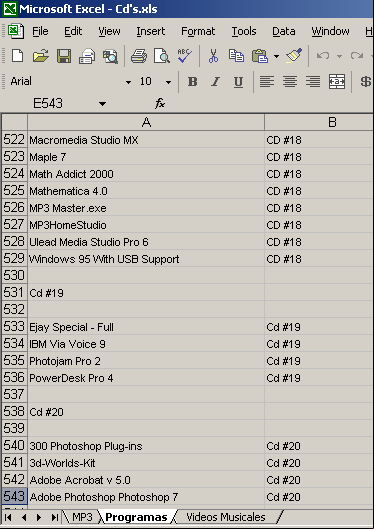Viewport: 374px width, 529px height.
Task: Toggle Underline formatting
Action: click(238, 82)
